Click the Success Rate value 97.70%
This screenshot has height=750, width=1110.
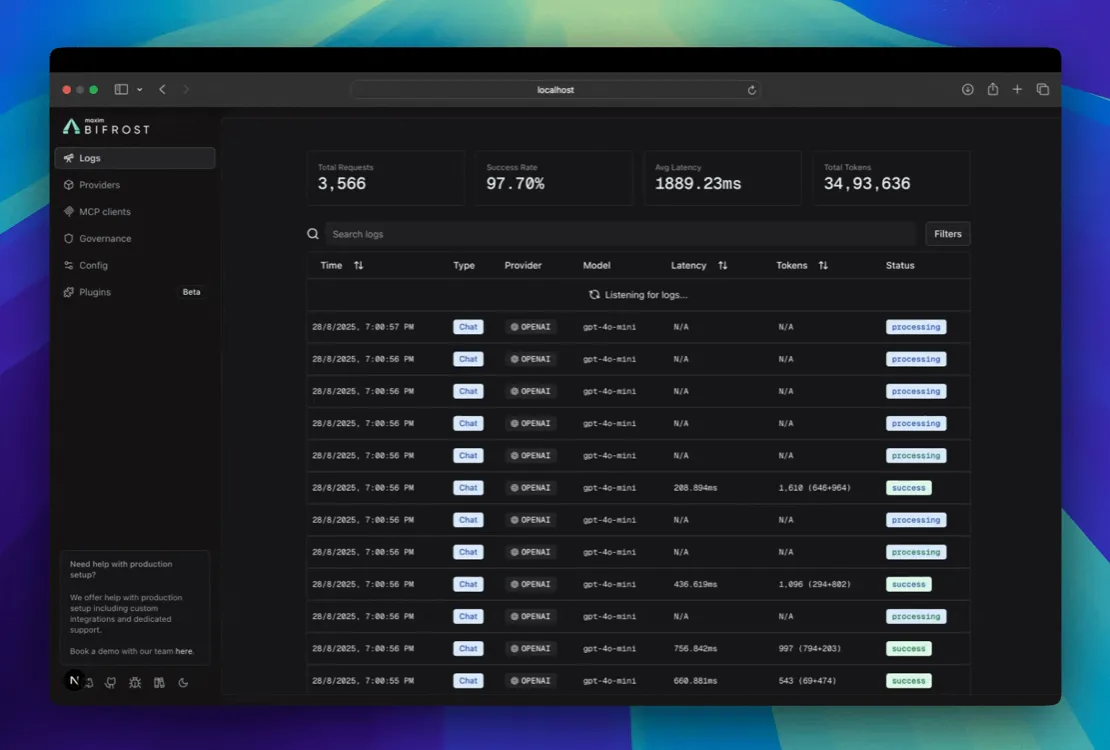[x=515, y=183]
